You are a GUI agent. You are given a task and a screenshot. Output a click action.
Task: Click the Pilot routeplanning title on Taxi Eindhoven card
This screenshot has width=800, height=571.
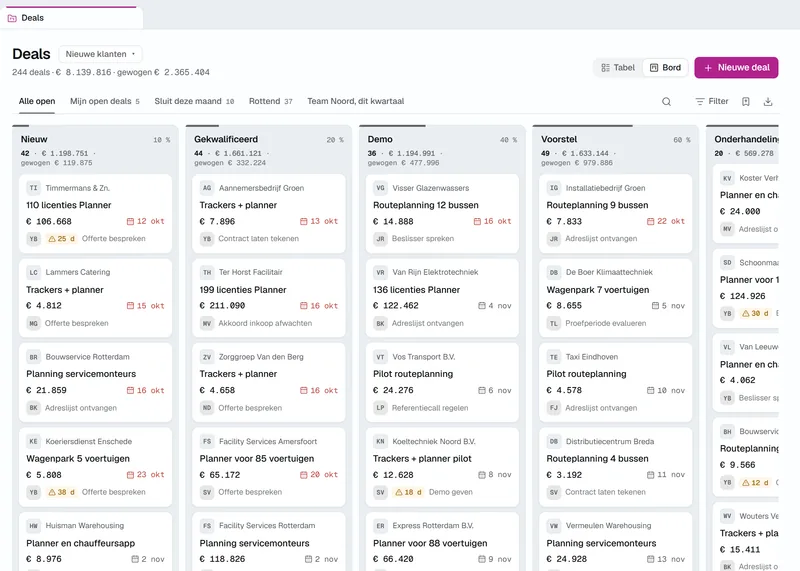[x=586, y=374]
